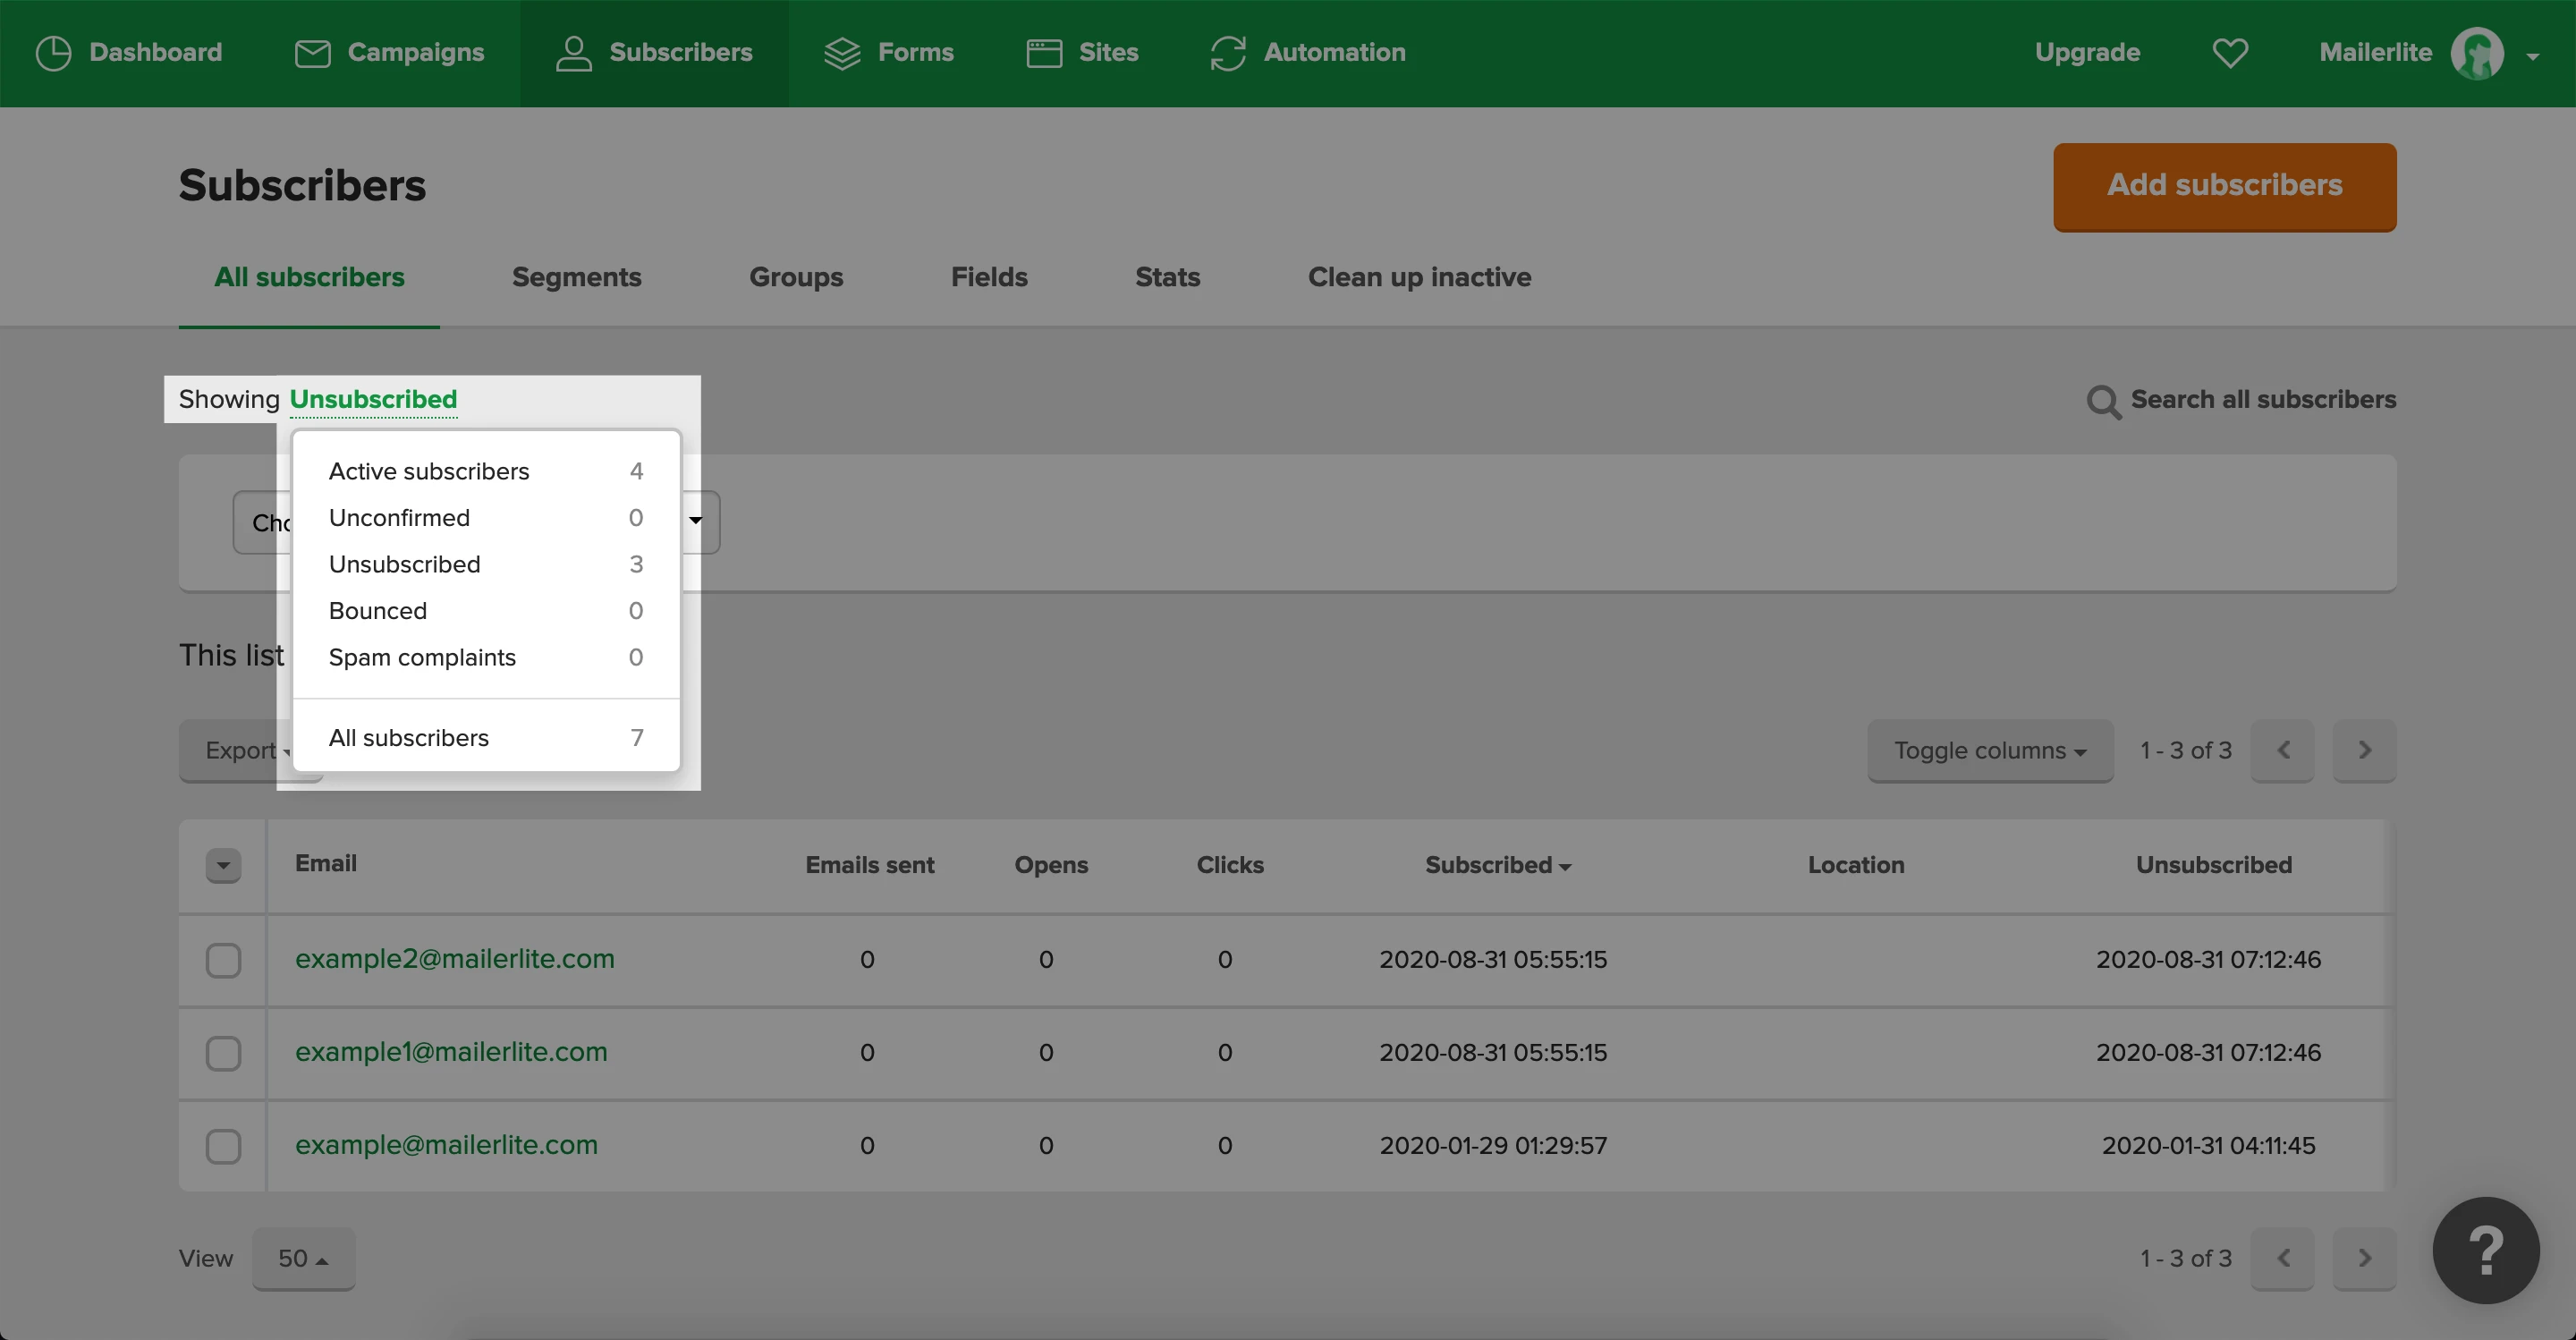Click the Mailerlite account avatar

(2477, 53)
